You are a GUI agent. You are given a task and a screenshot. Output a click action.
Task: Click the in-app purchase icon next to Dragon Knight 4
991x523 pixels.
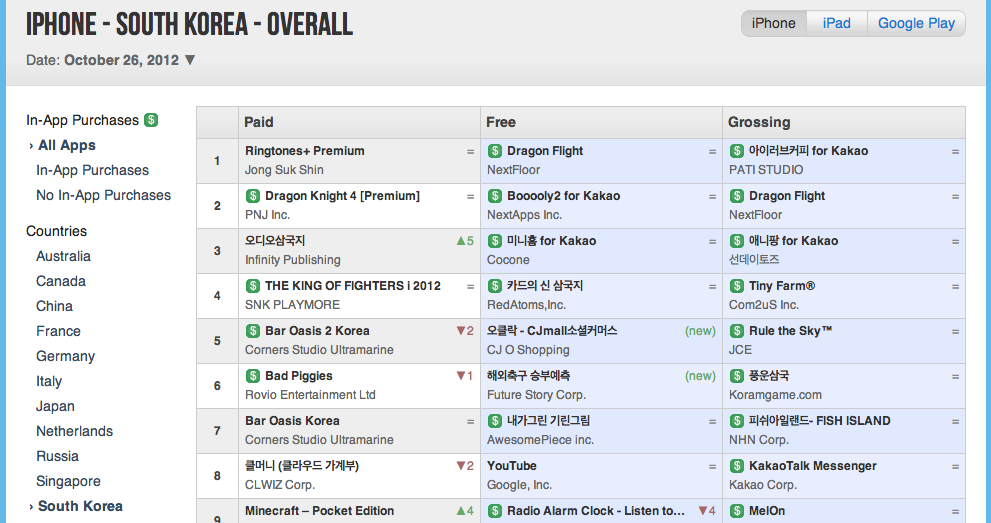[x=253, y=196]
